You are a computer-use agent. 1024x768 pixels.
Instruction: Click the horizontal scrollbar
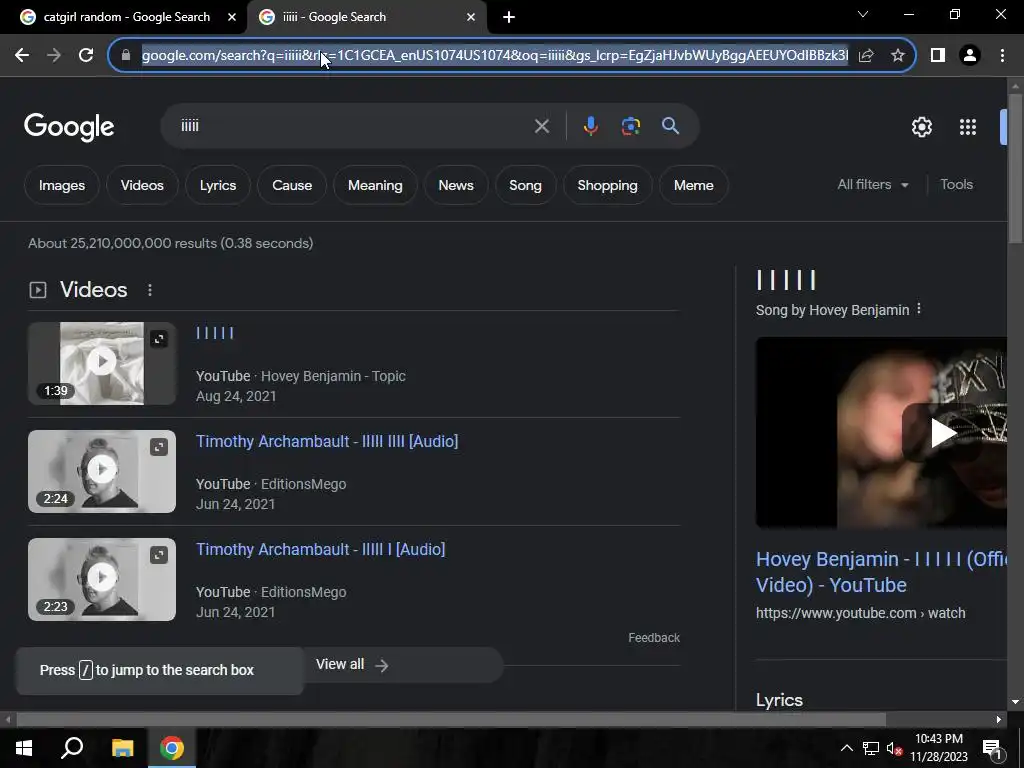[451, 720]
